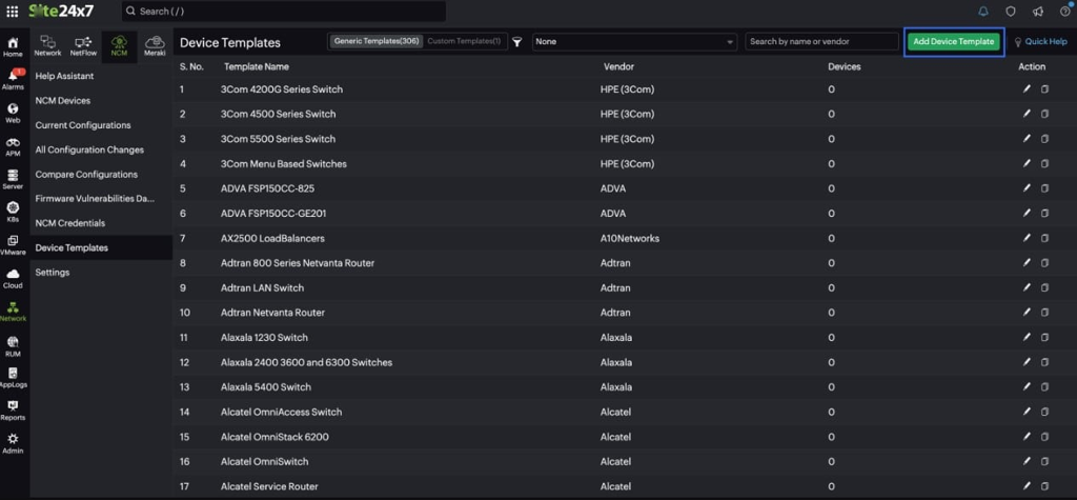Copy the ADVA FSP150CC-825 template
The height and width of the screenshot is (500, 1077).
[1045, 188]
